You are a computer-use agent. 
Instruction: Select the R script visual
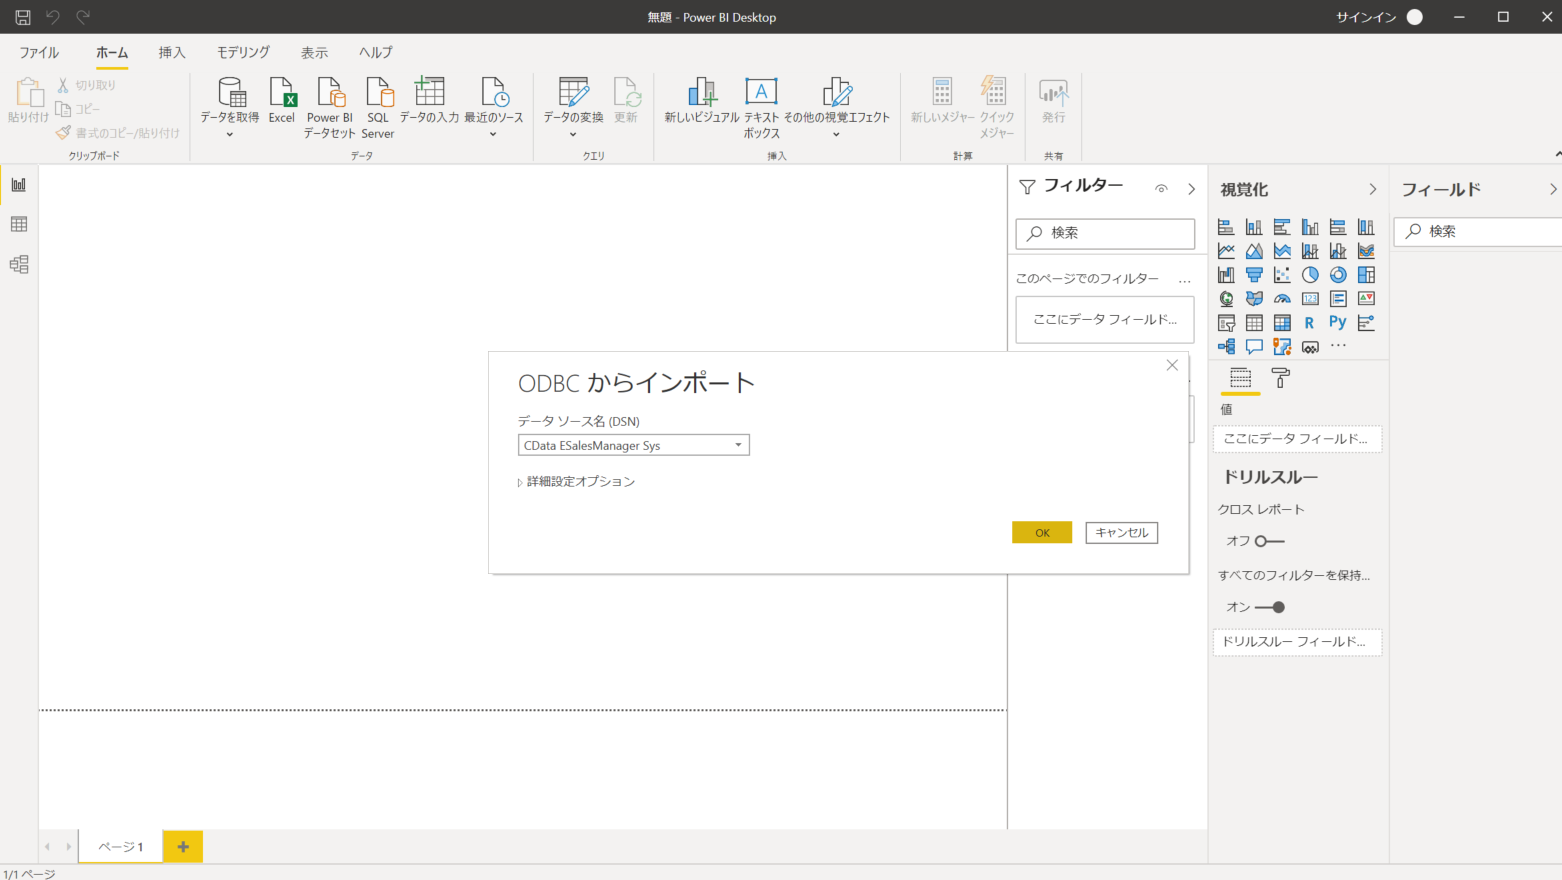click(1310, 323)
